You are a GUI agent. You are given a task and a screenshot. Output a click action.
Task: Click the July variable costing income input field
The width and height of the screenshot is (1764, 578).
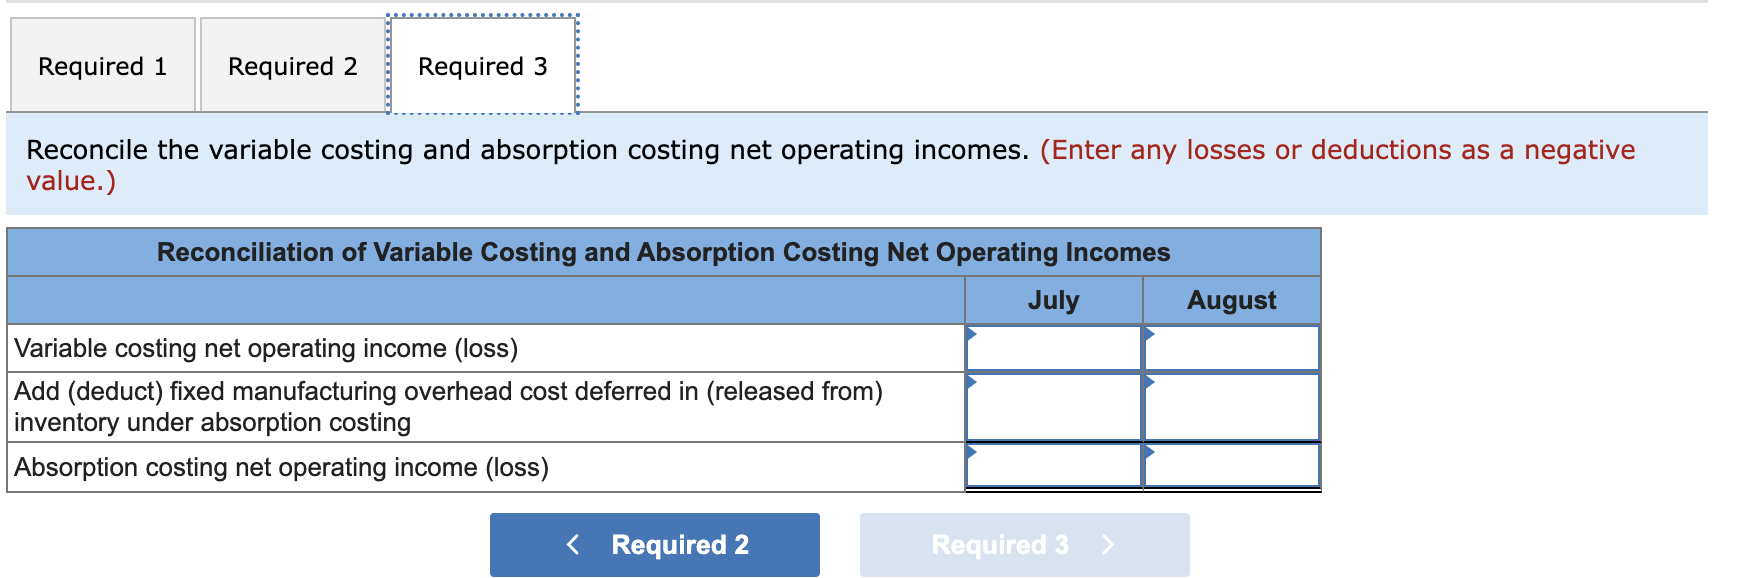click(1052, 349)
